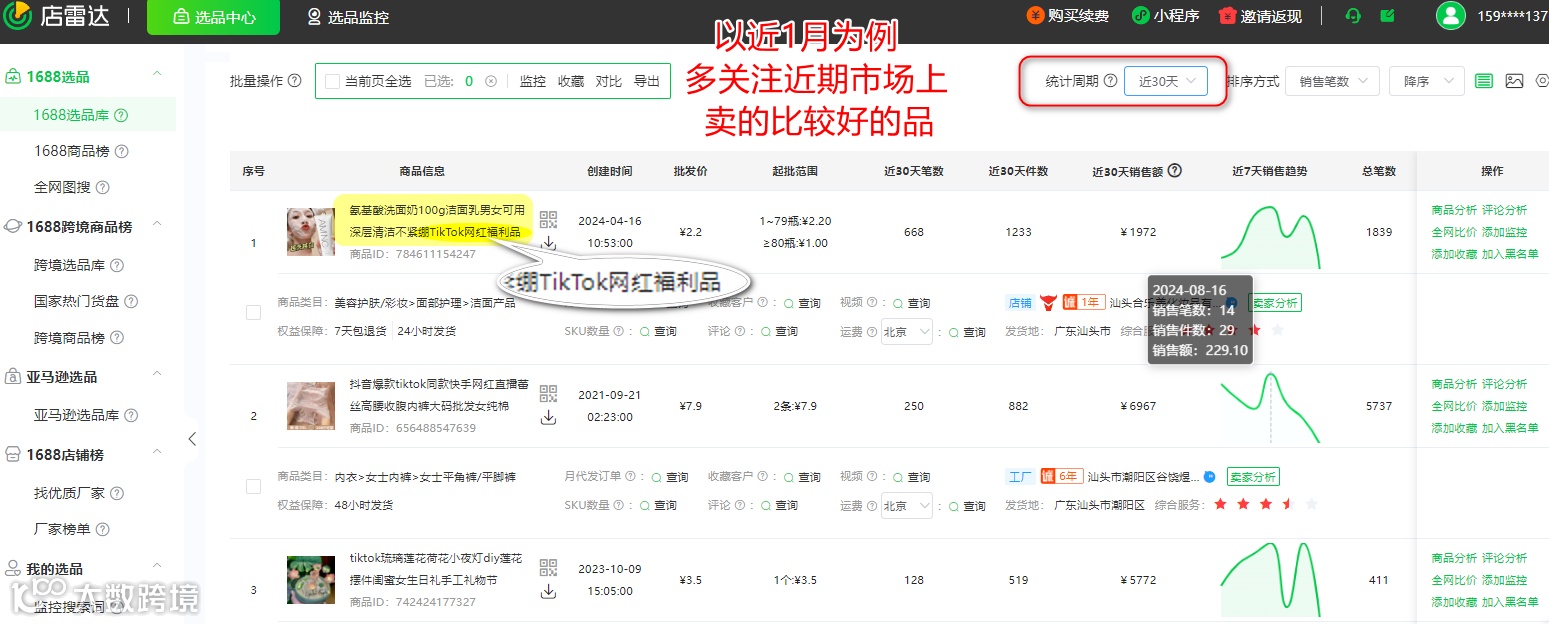This screenshot has height=624, width=1549.
Task: Open the 抖音爆款 内裤 product thumbnail
Action: pyautogui.click(x=311, y=405)
